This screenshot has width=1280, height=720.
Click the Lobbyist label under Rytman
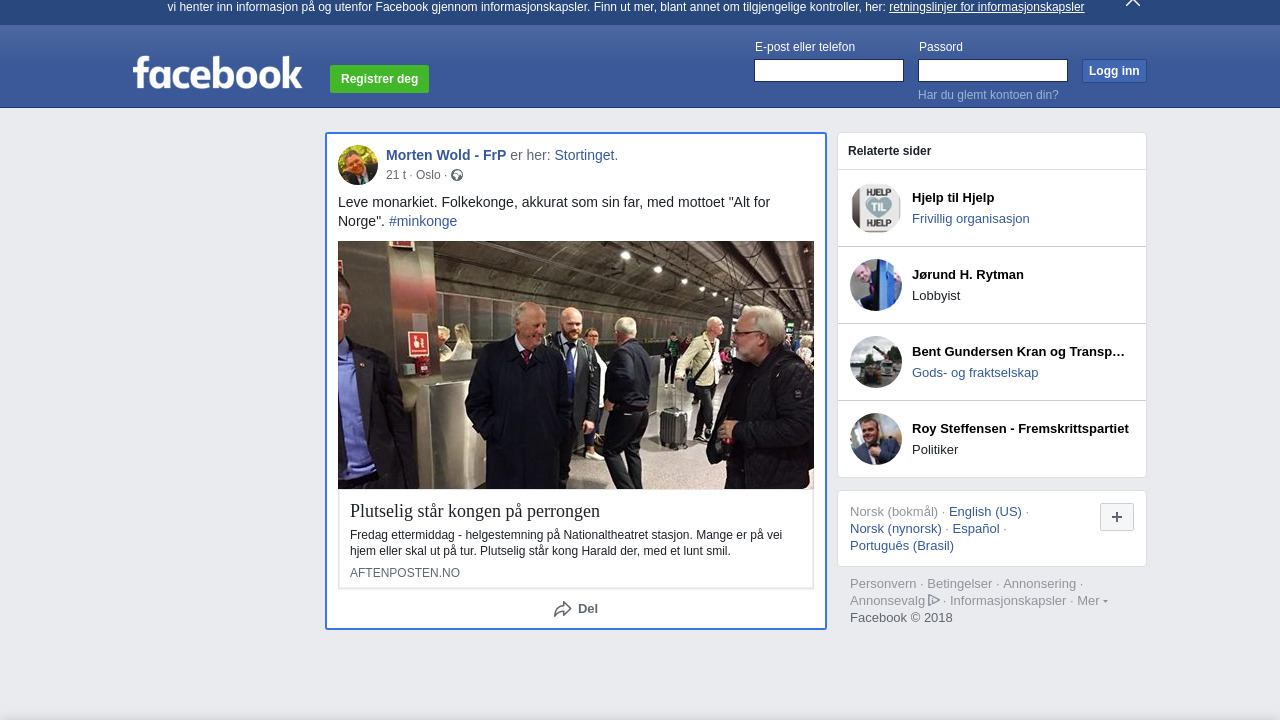[x=936, y=295]
